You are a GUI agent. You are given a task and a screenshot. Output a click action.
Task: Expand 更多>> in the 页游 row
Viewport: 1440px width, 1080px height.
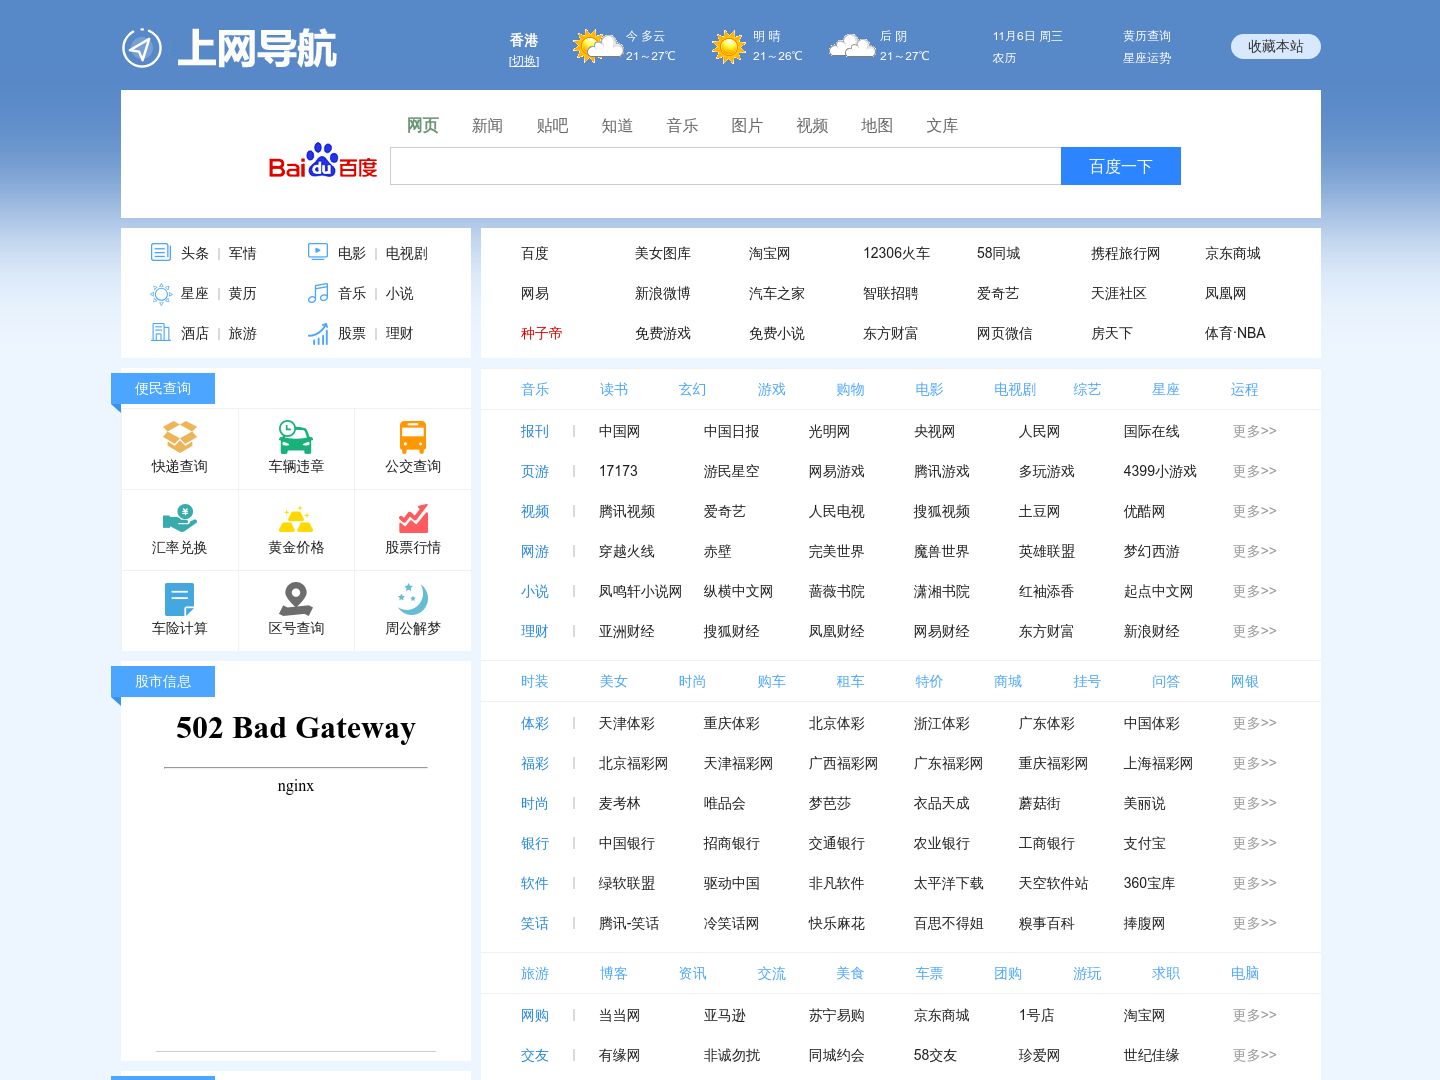pos(1255,471)
